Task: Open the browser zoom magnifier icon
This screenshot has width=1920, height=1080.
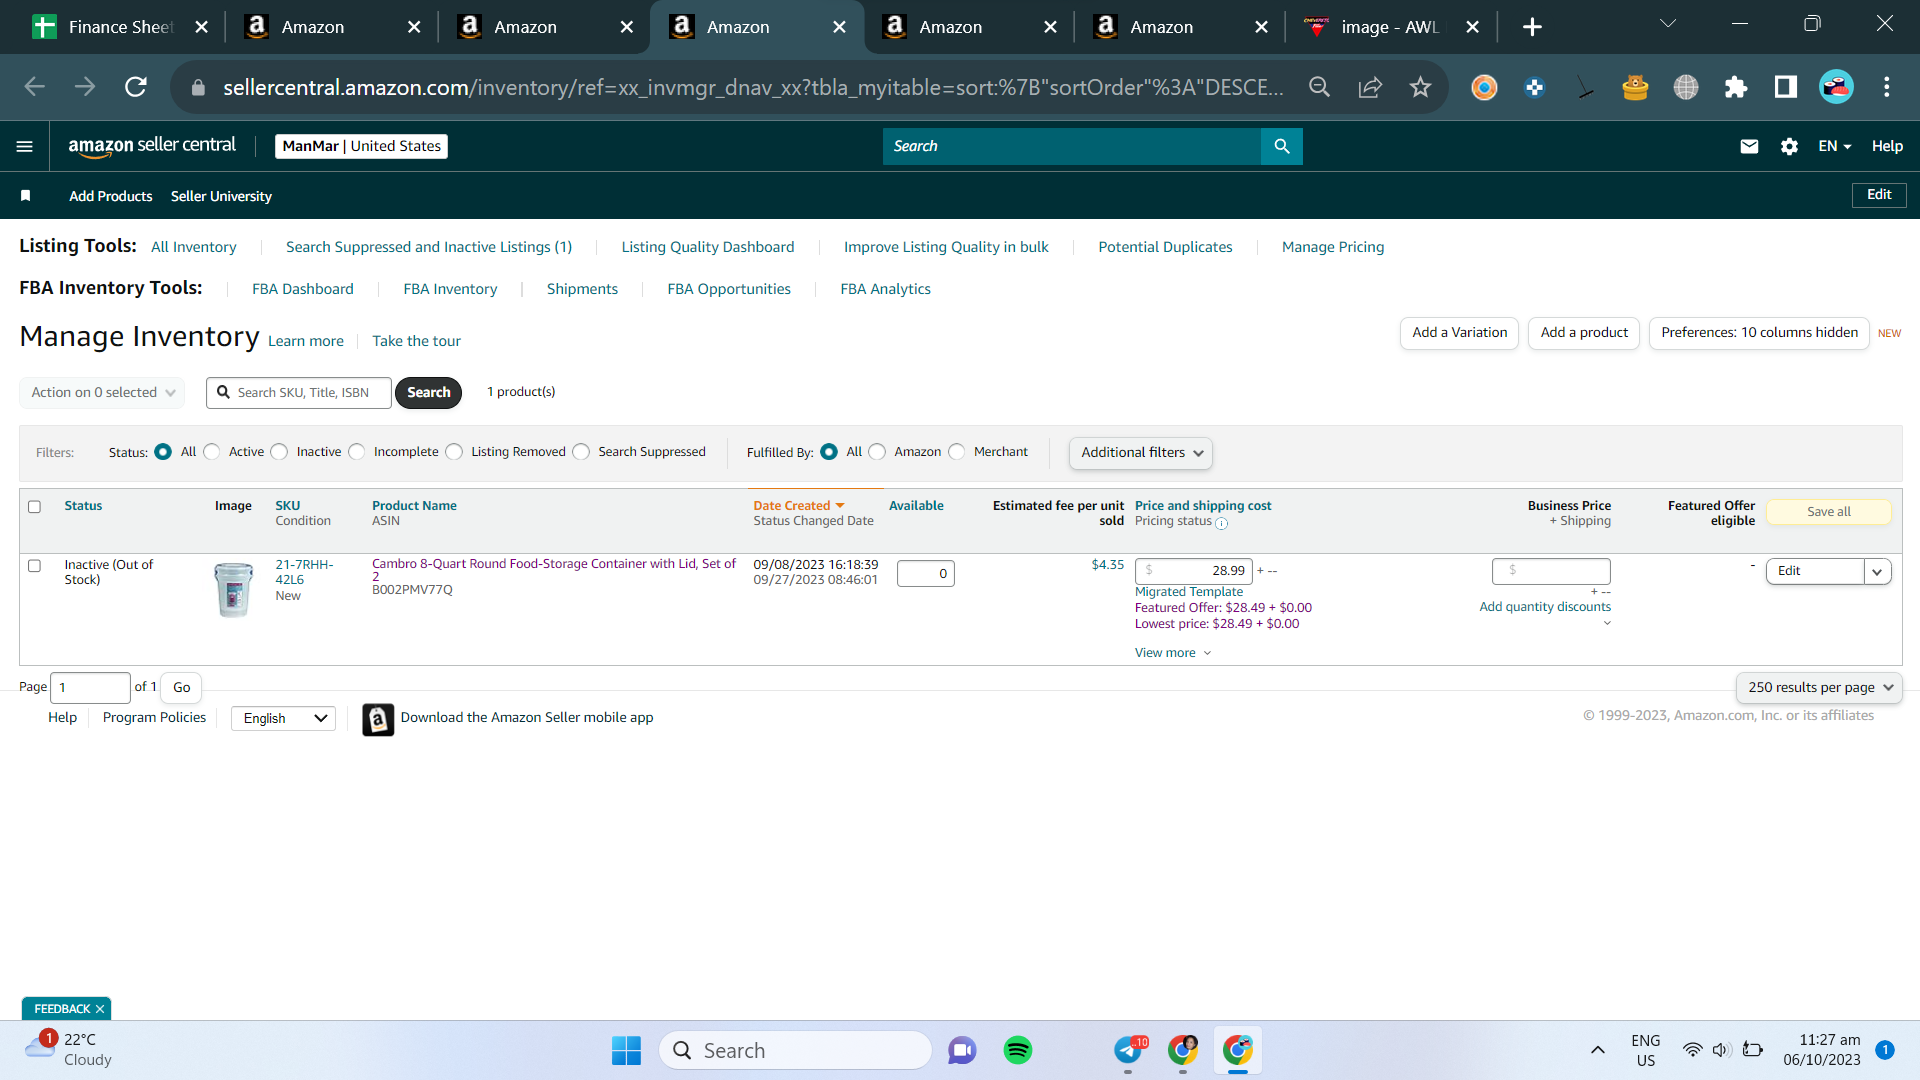Action: 1319,87
